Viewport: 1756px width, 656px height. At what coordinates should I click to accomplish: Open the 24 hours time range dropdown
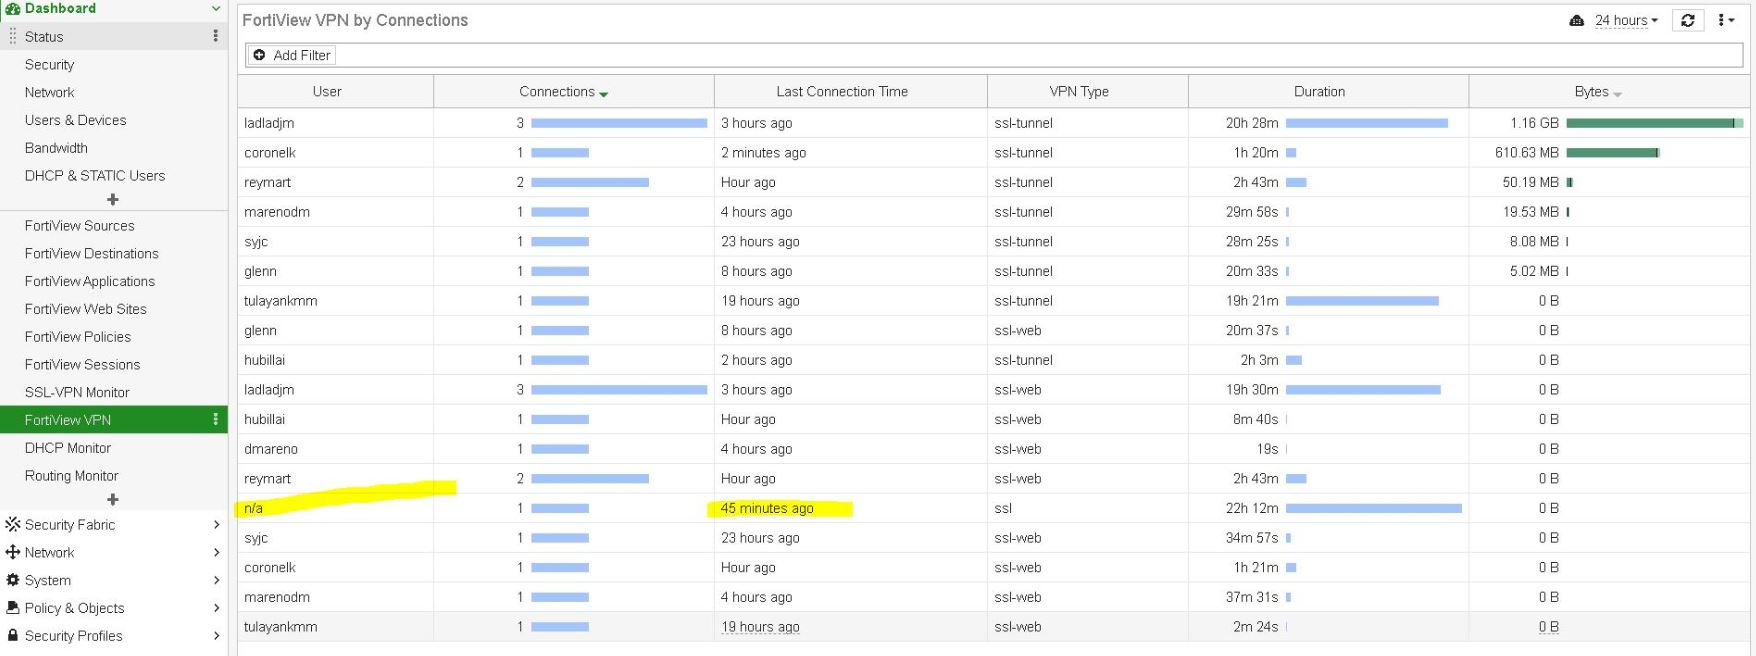pos(1626,20)
